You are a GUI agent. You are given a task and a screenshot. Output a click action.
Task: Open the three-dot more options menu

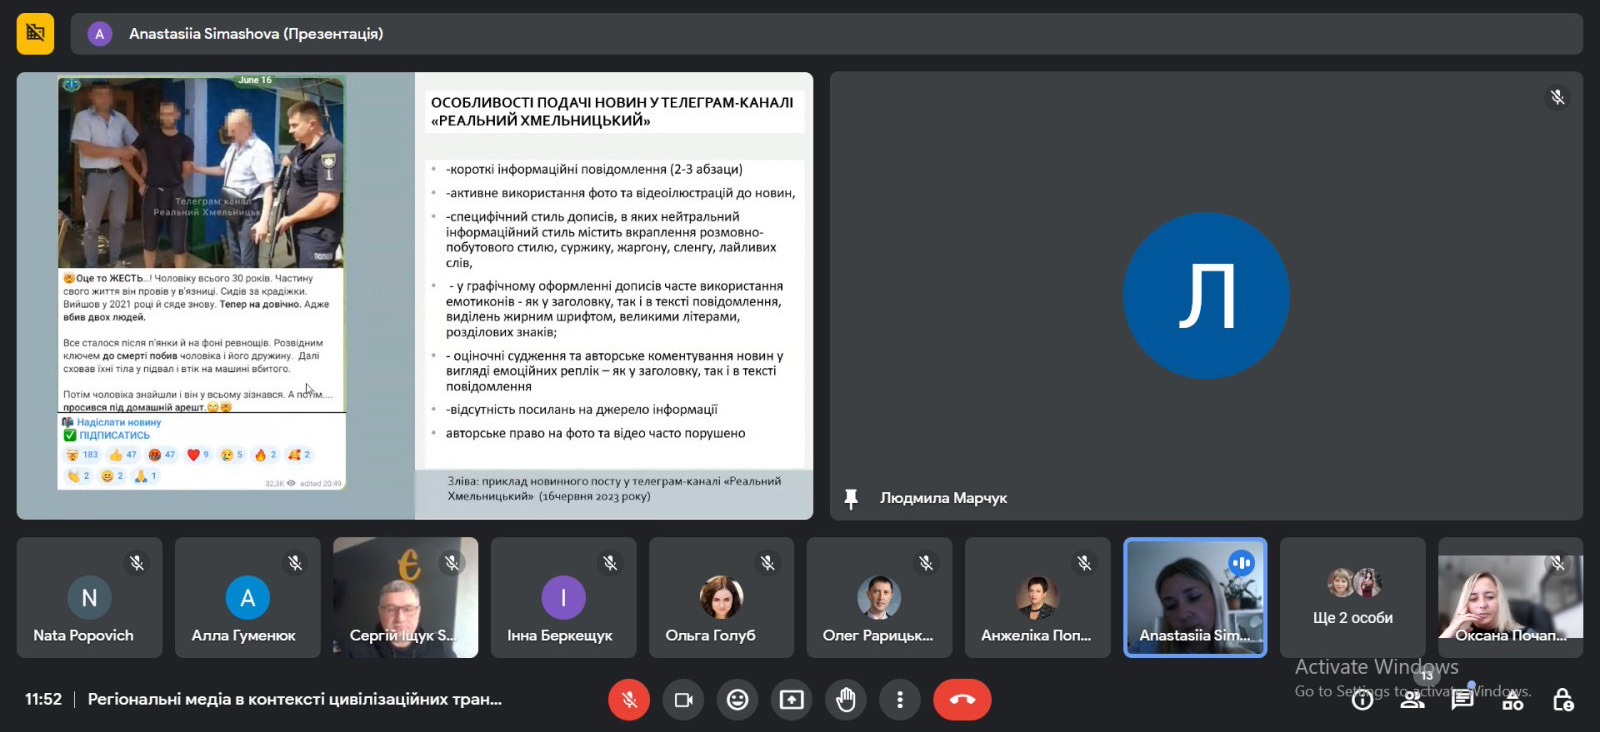[x=900, y=700]
